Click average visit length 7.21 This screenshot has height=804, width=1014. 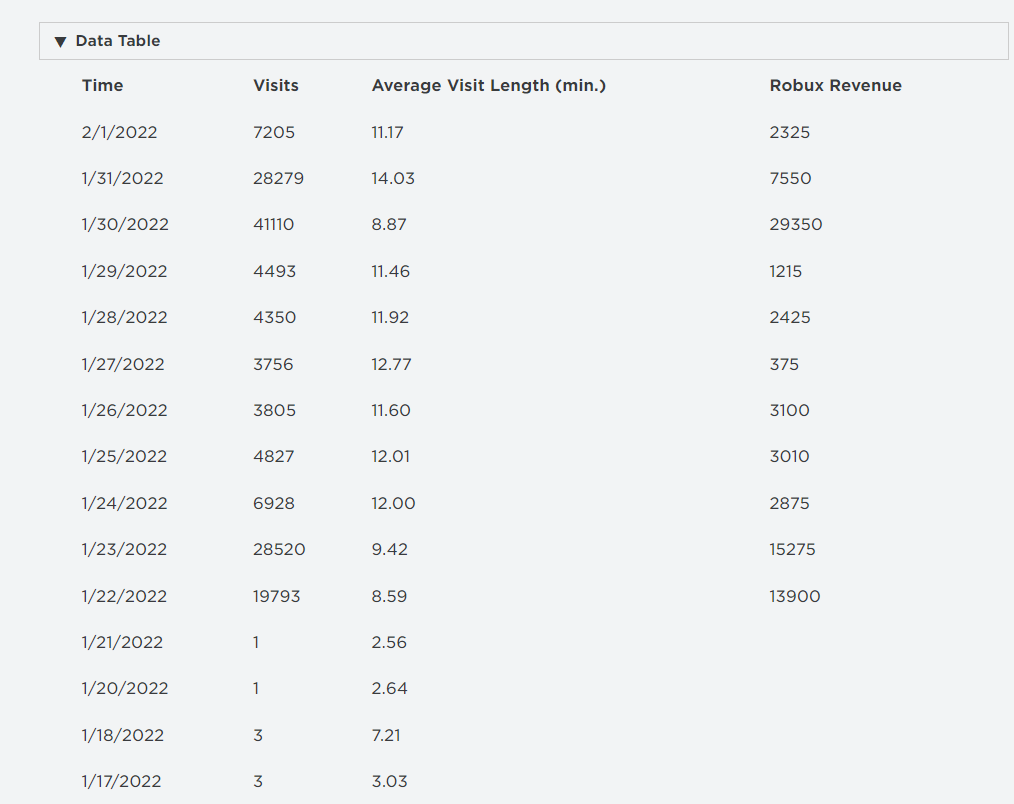pos(386,735)
